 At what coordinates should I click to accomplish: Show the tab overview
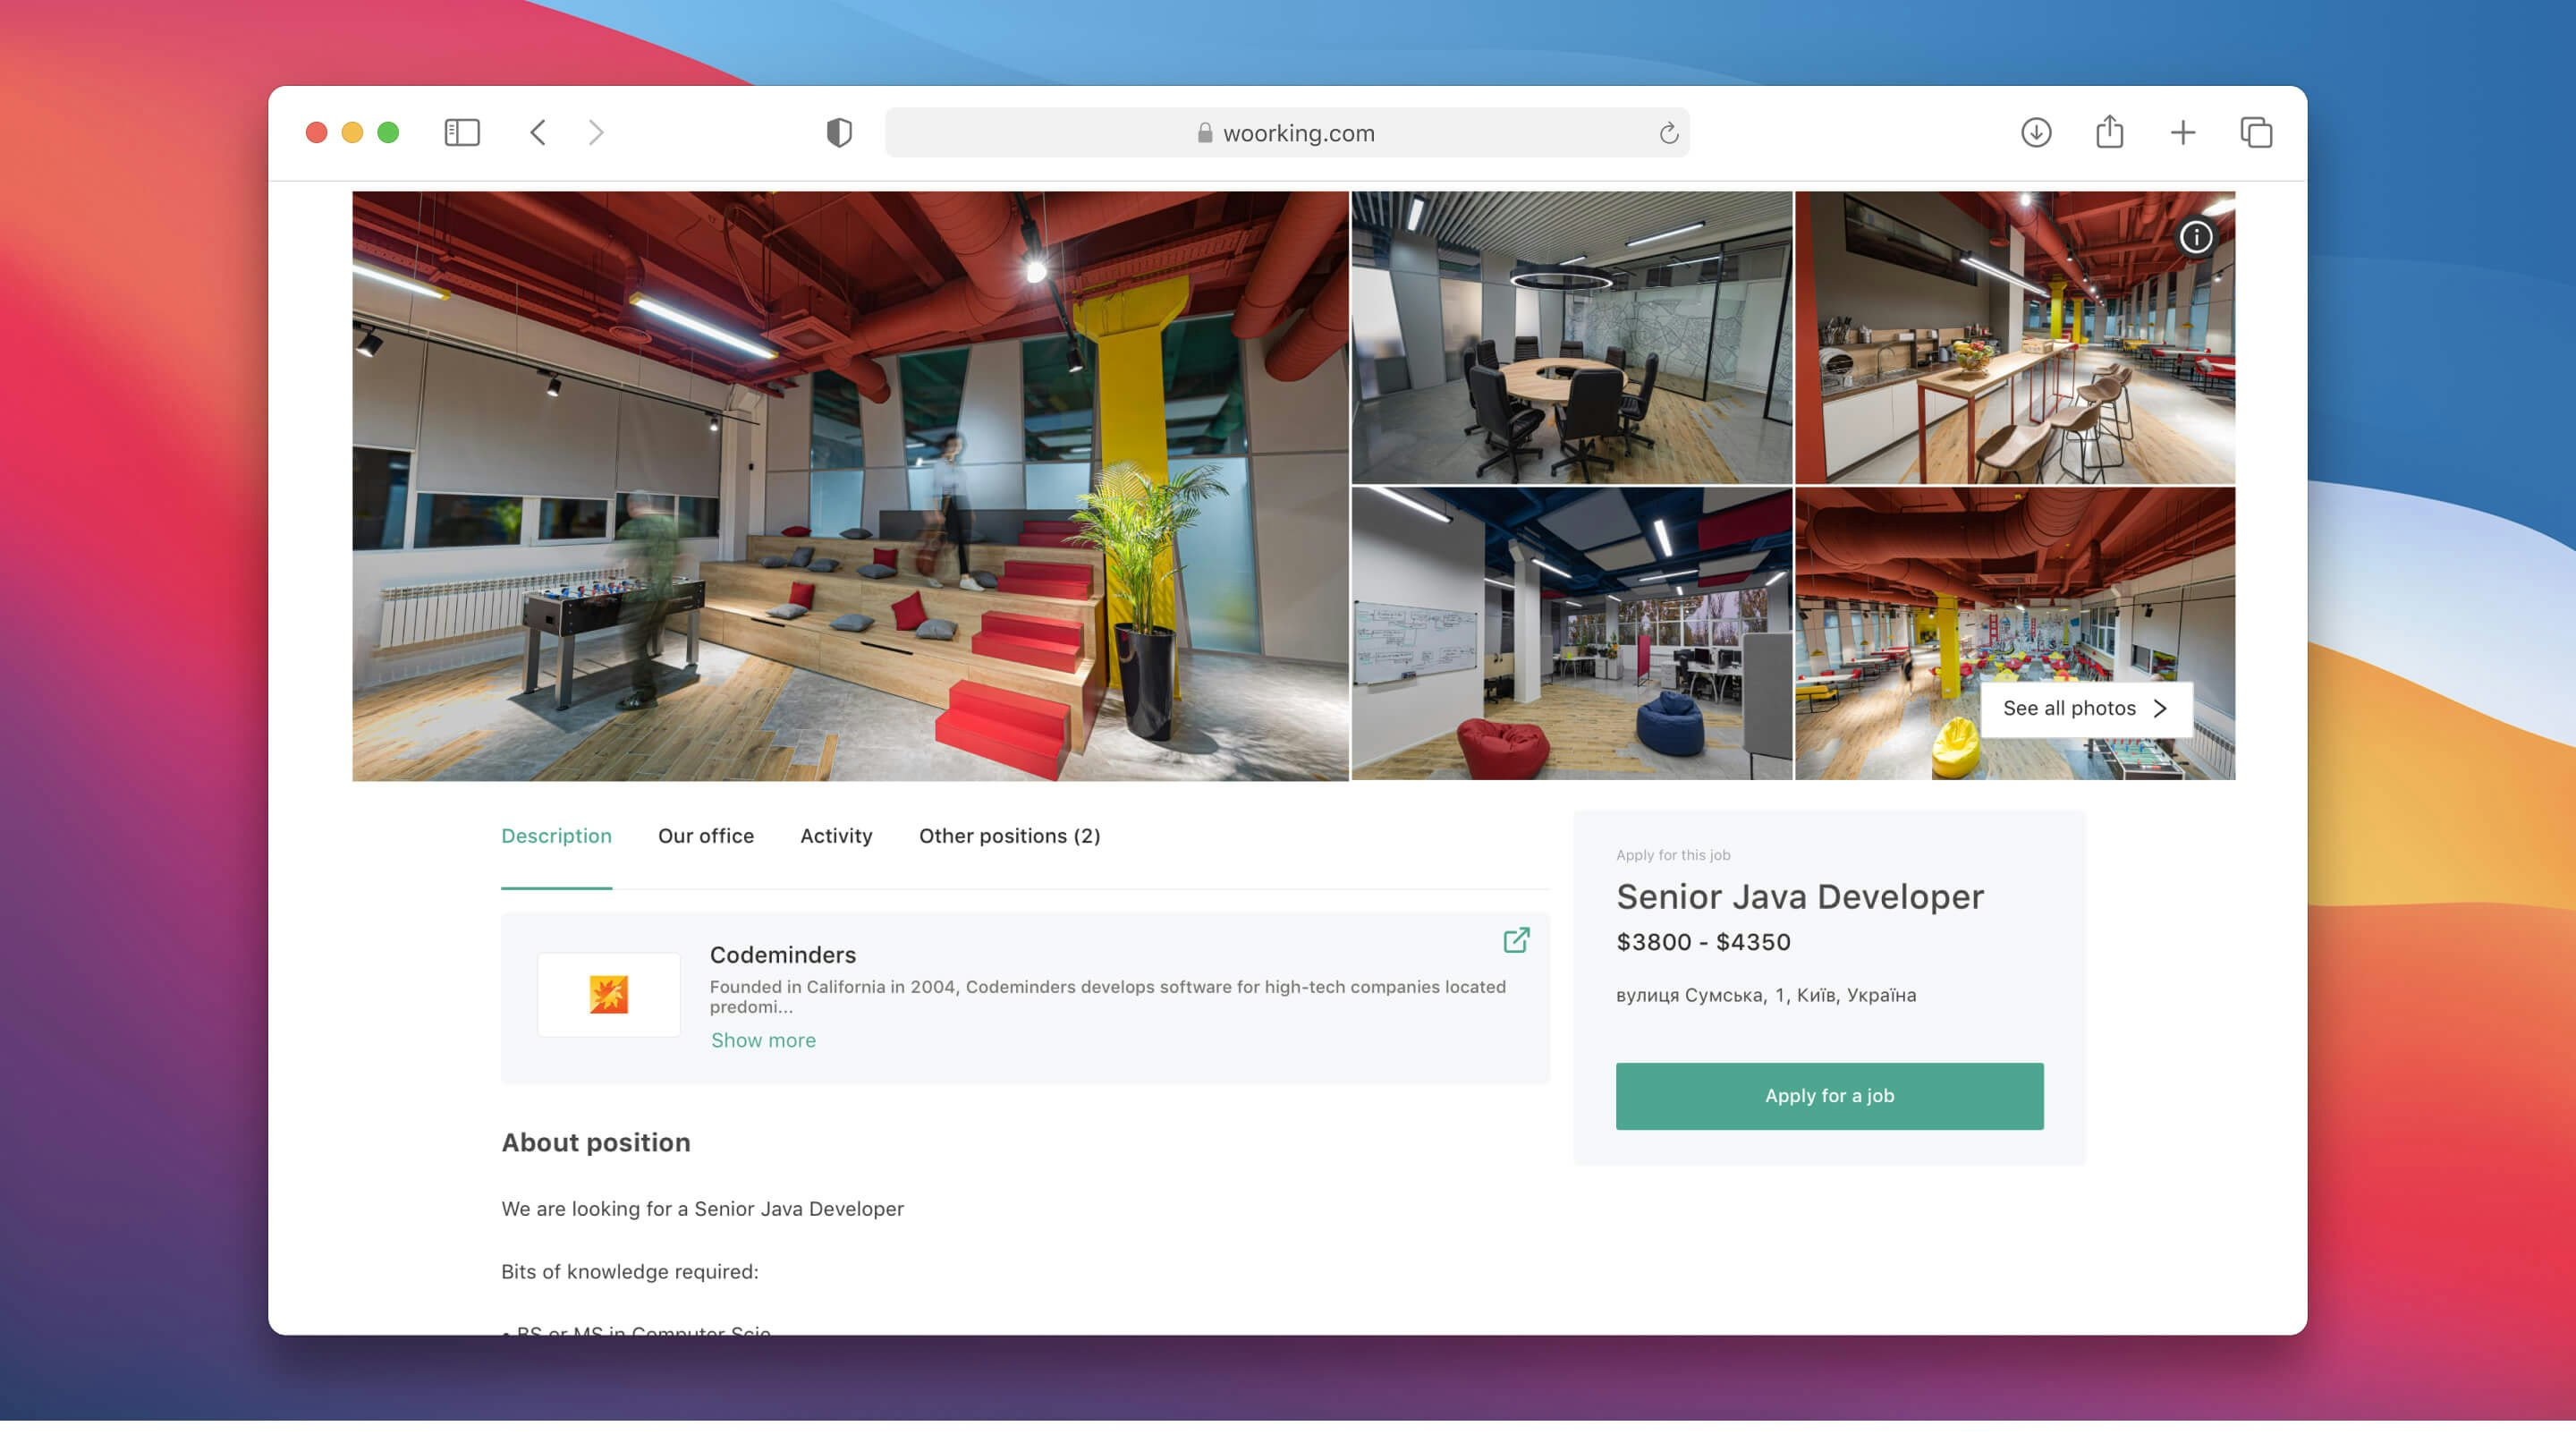coord(2256,133)
